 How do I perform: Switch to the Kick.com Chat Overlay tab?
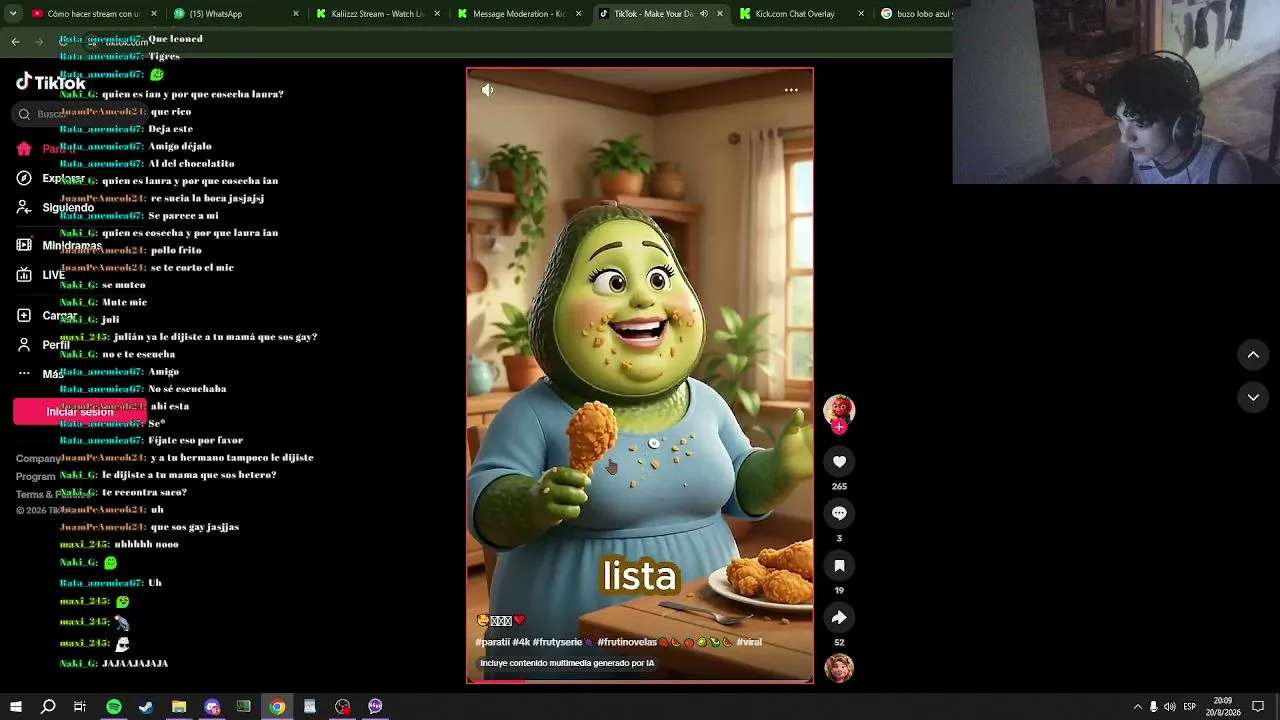coord(803,14)
